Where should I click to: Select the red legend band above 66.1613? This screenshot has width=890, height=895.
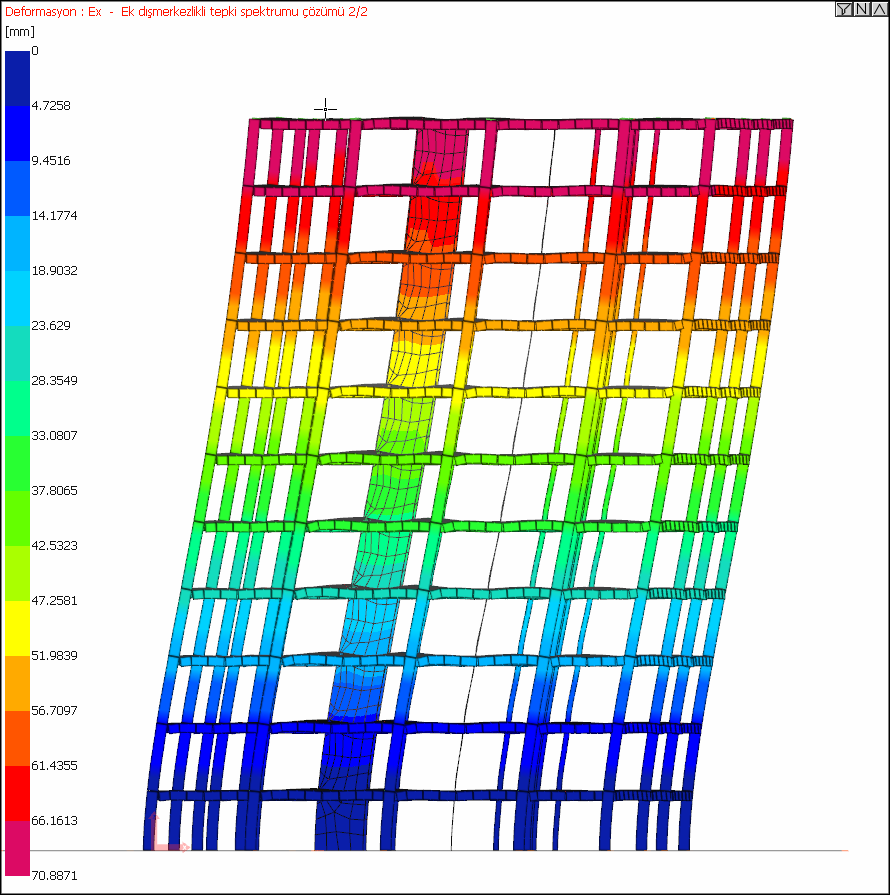point(17,793)
